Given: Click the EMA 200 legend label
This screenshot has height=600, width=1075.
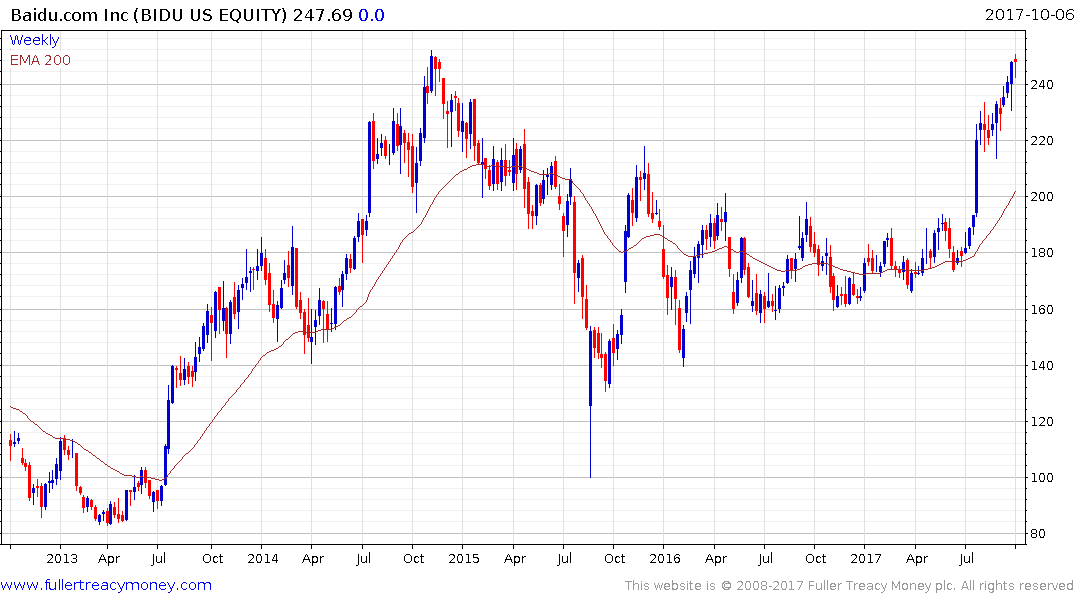Looking at the screenshot, I should (x=40, y=60).
